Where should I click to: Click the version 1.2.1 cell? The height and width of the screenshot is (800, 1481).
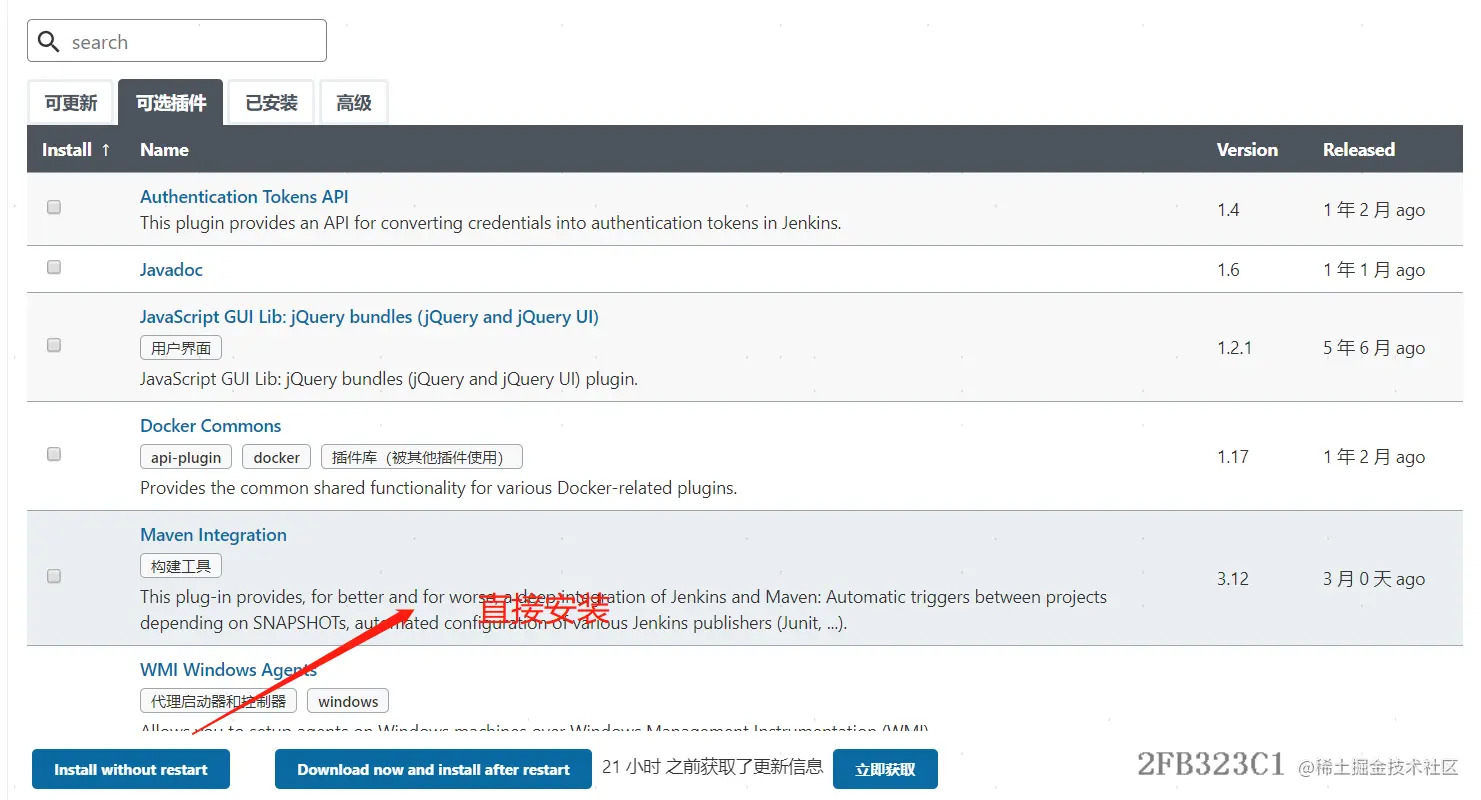pos(1234,348)
